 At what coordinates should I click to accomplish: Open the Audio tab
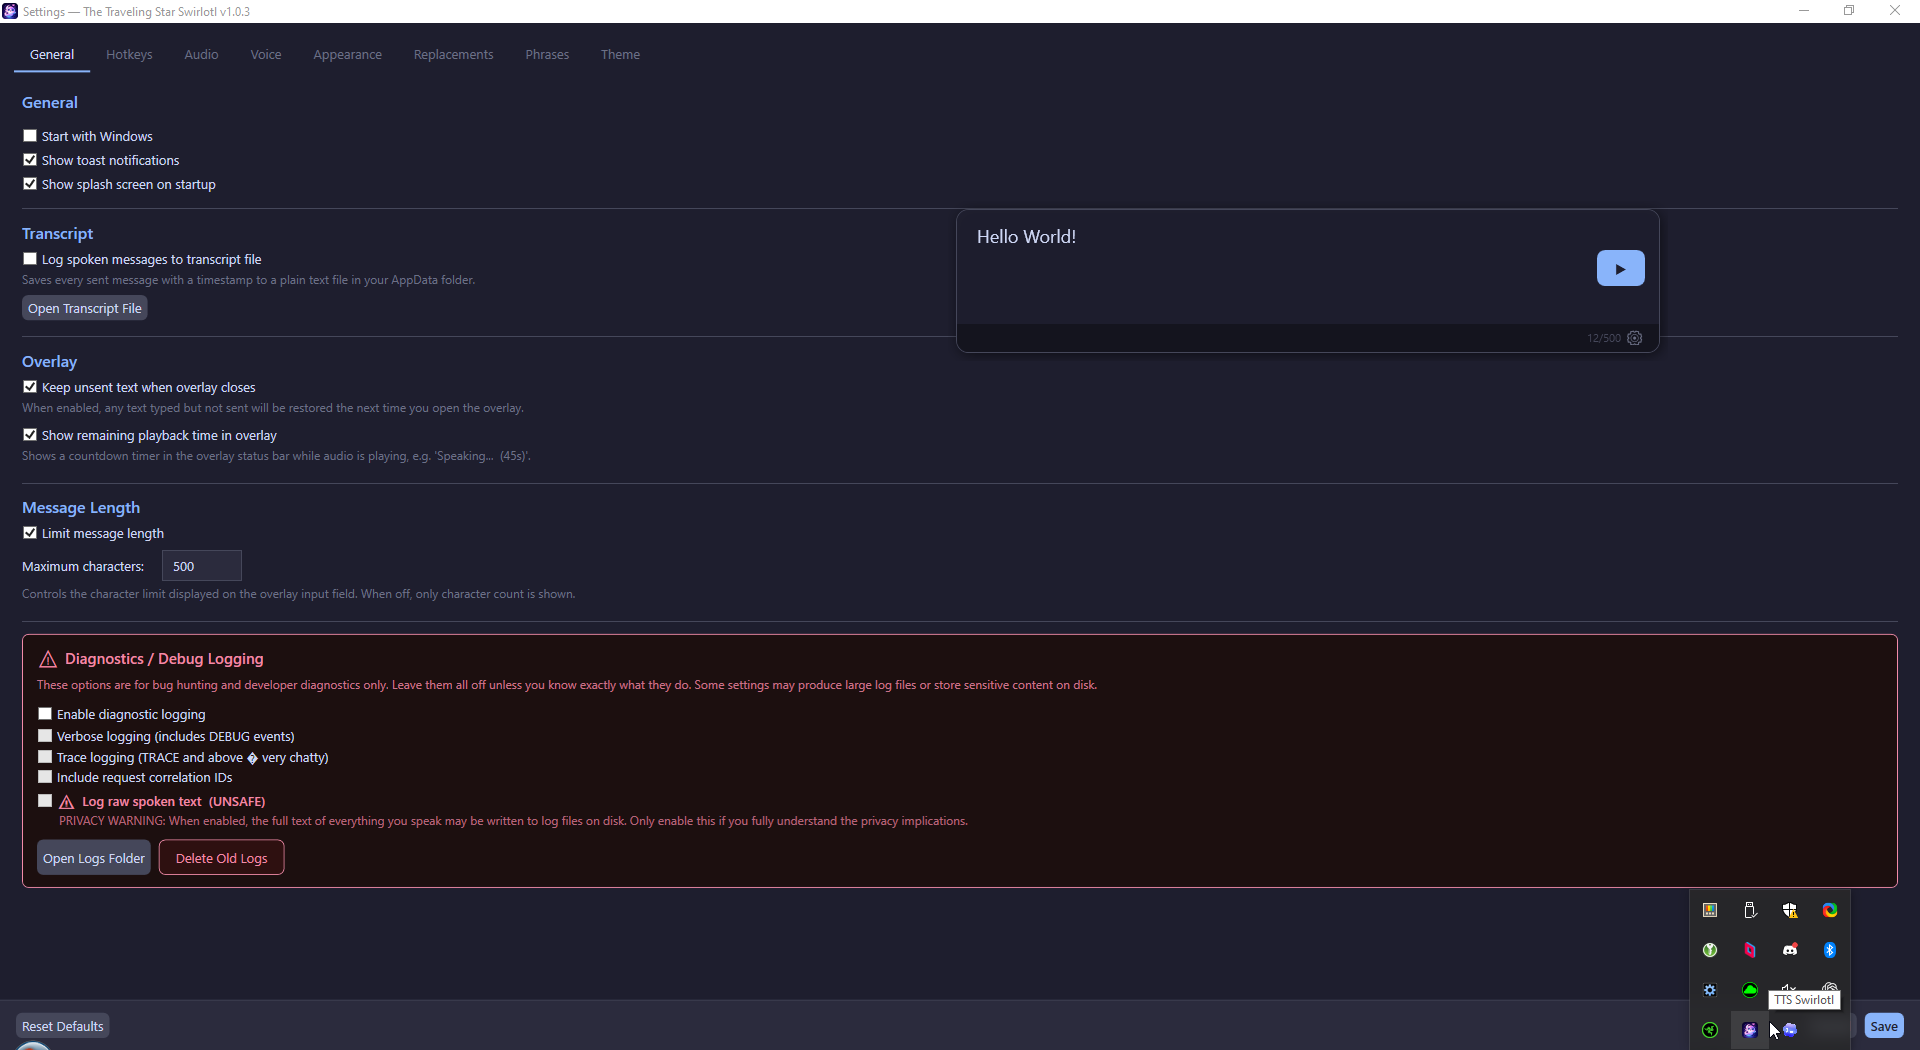[201, 55]
